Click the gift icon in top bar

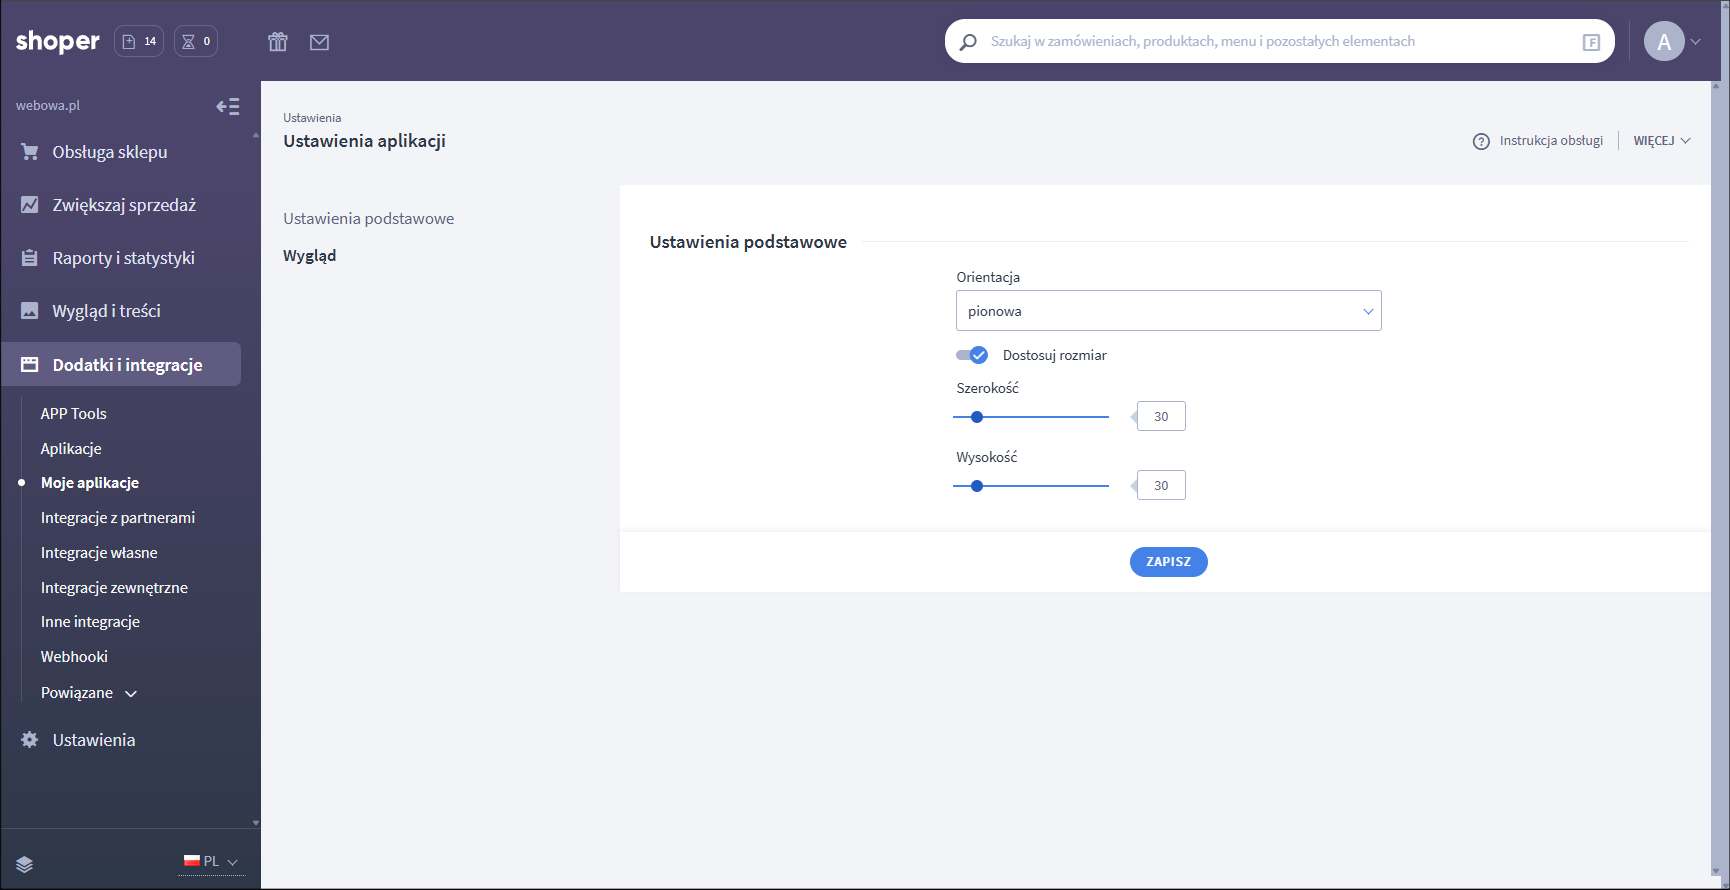[x=278, y=42]
